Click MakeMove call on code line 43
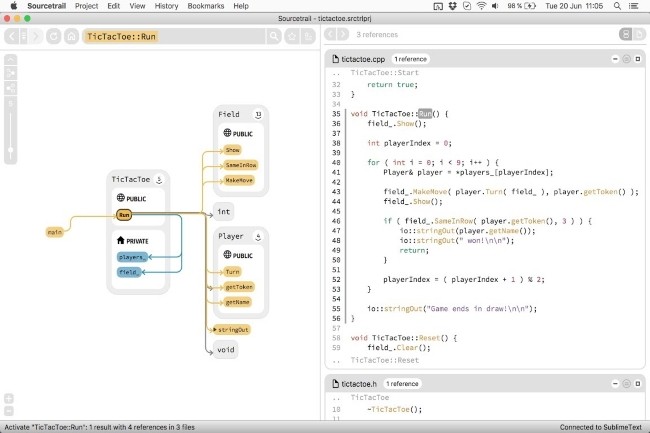The width and height of the screenshot is (650, 433). point(430,192)
